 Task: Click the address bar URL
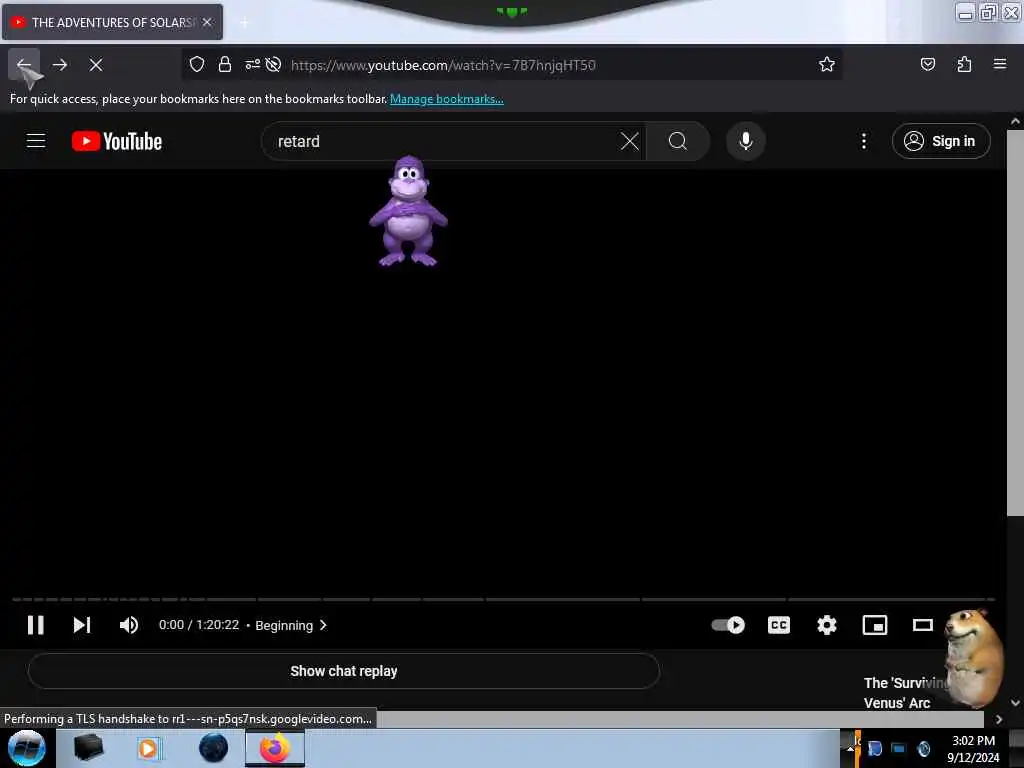443,65
